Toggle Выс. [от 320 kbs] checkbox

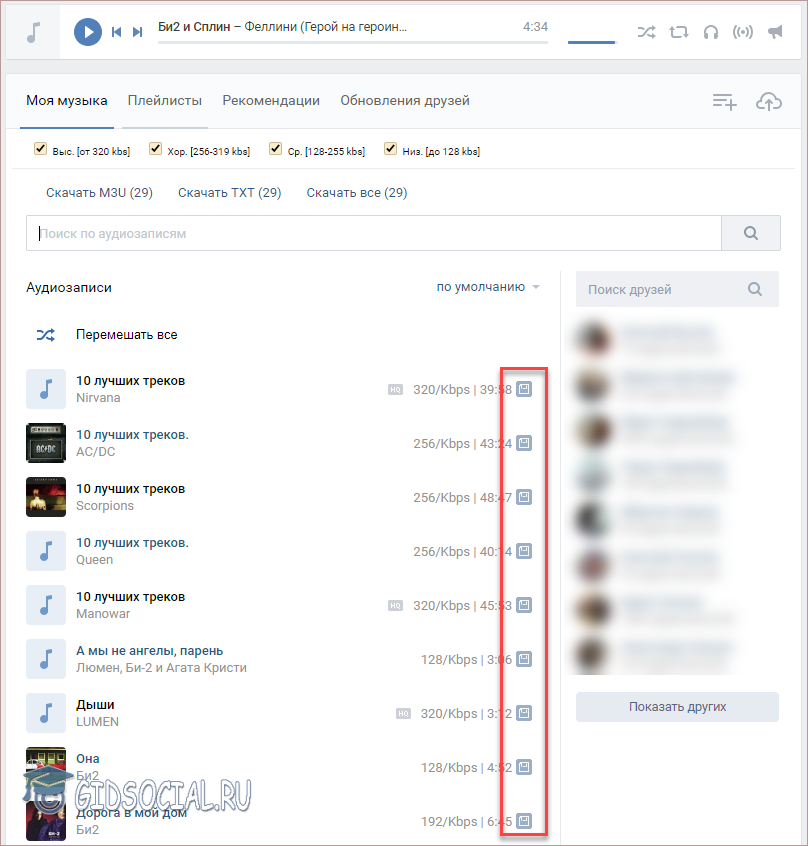tap(40, 148)
